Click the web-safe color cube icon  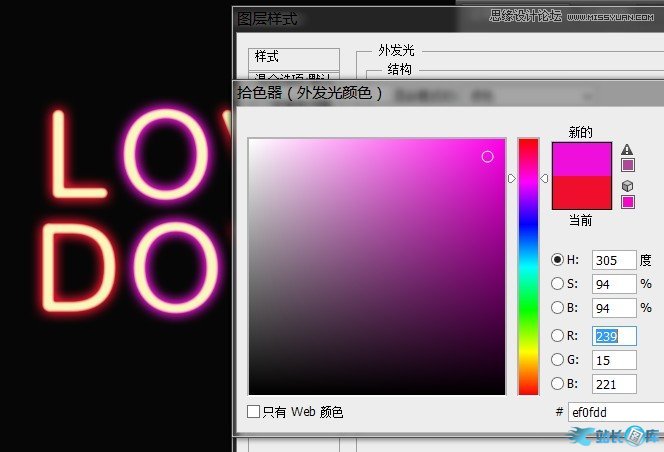click(x=628, y=186)
